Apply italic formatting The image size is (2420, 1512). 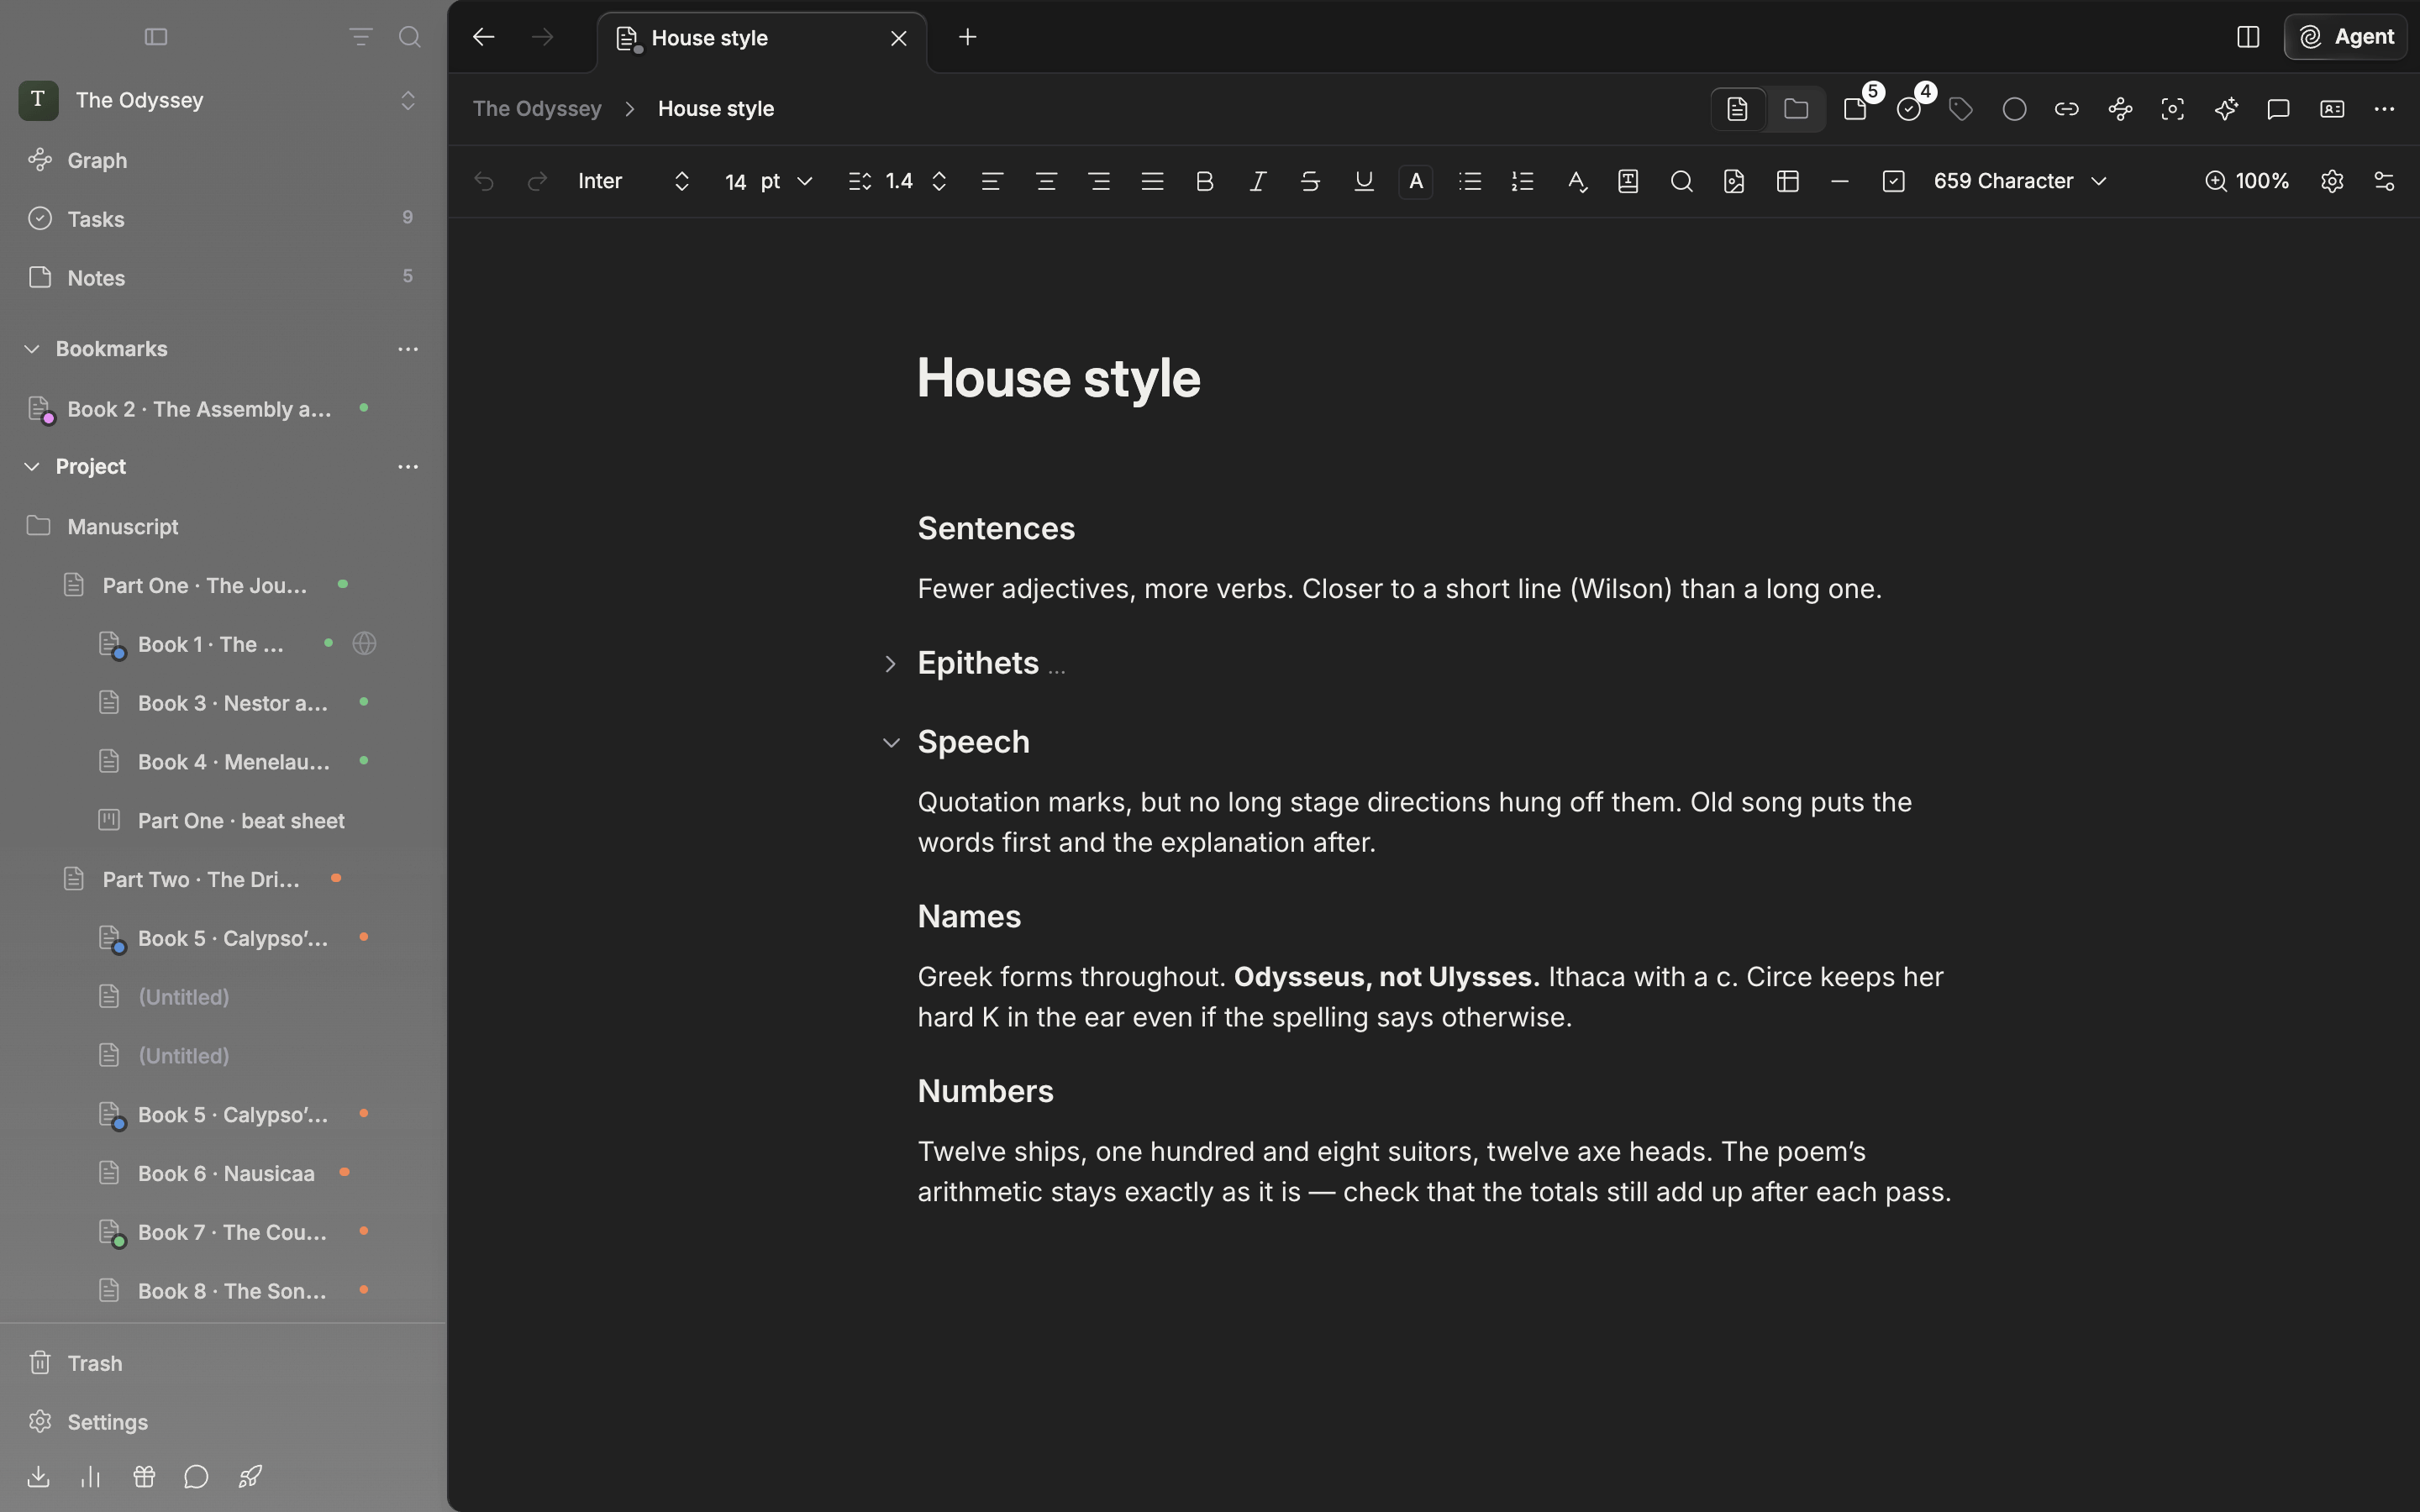[1257, 181]
